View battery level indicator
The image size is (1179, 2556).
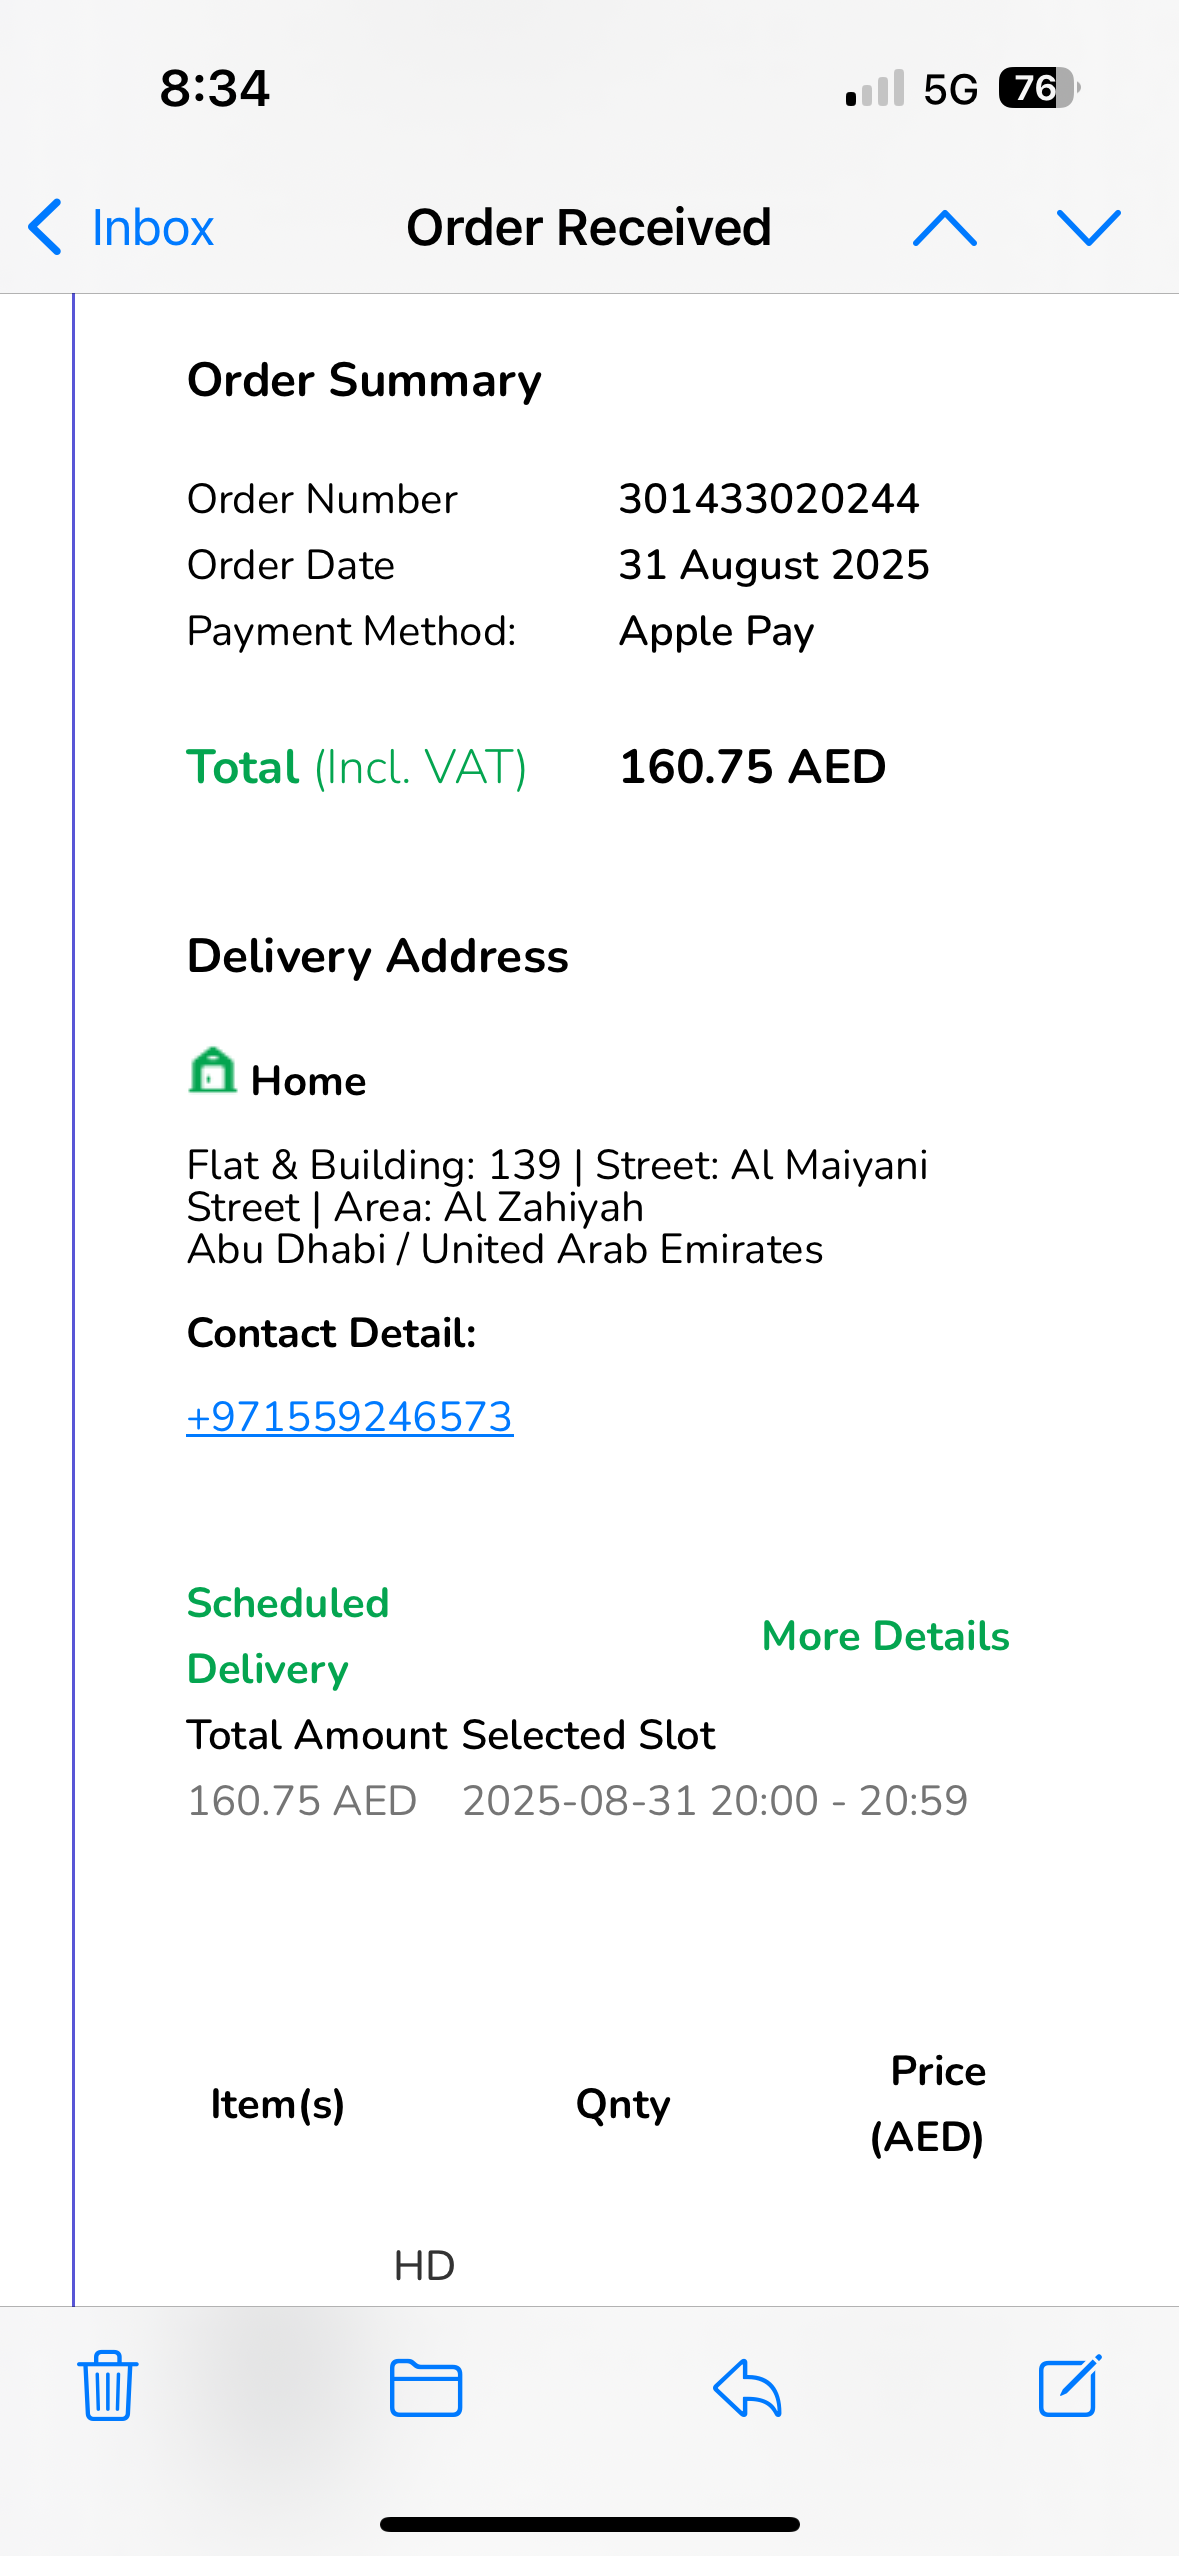tap(1039, 89)
